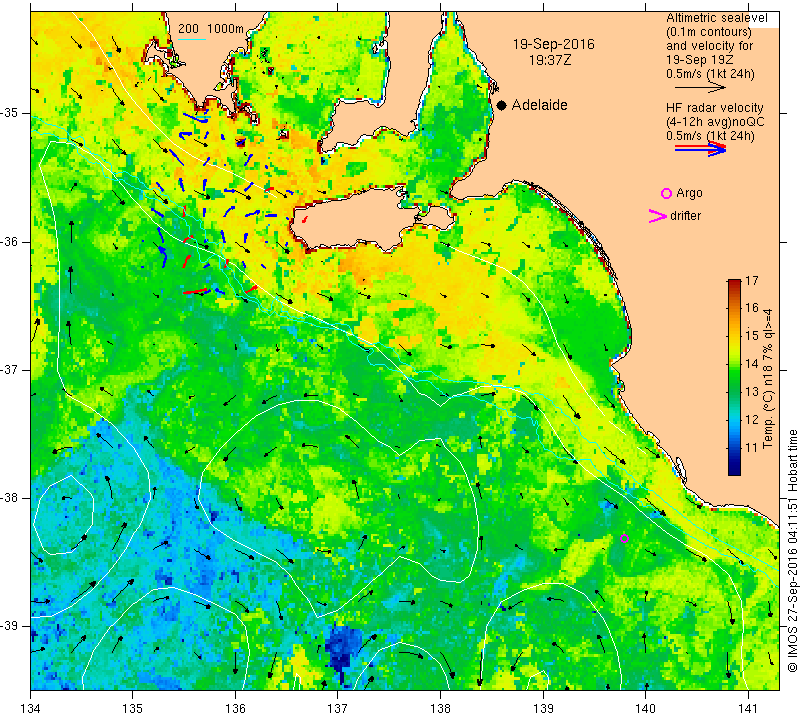
Task: Click the longitude axis label '134'
Action: [x=31, y=709]
